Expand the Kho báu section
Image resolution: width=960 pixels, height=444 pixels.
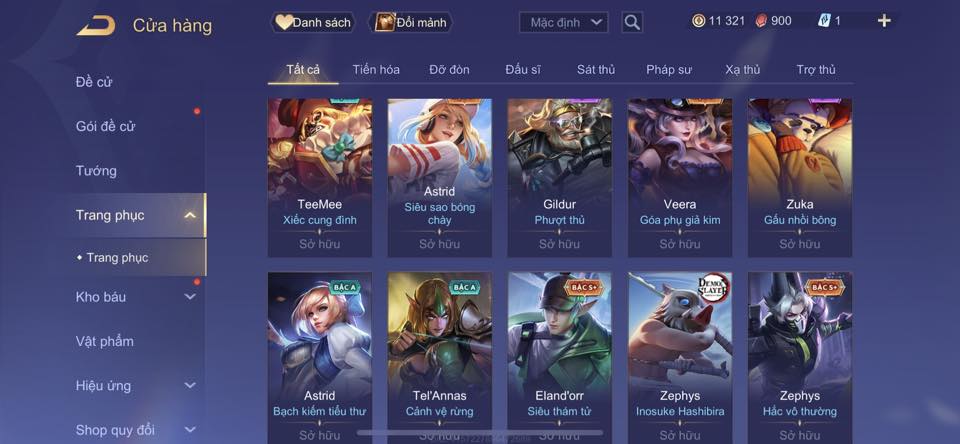(190, 297)
